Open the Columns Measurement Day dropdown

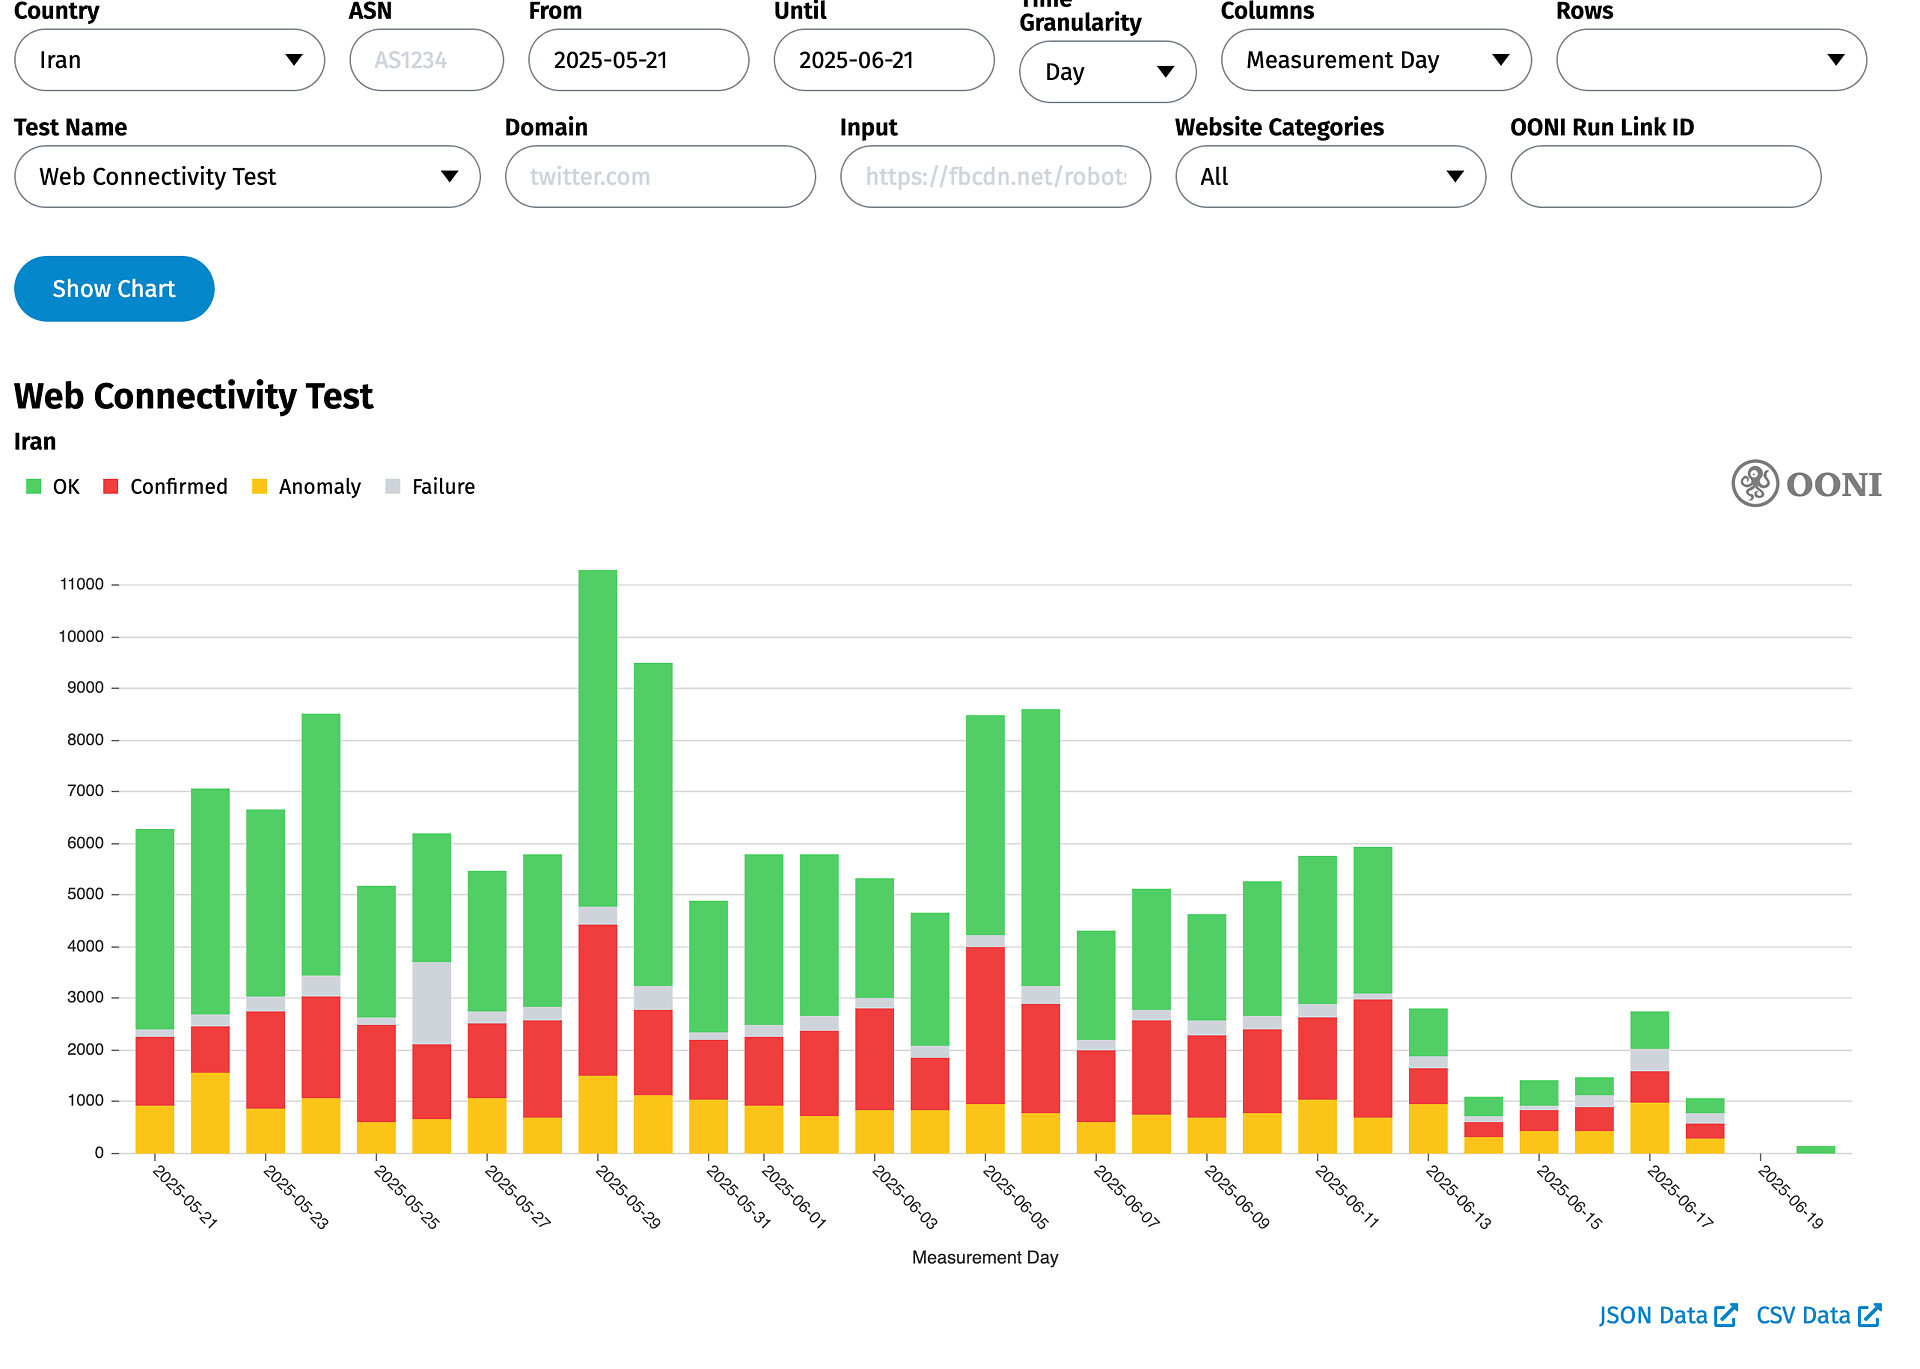pyautogui.click(x=1375, y=60)
